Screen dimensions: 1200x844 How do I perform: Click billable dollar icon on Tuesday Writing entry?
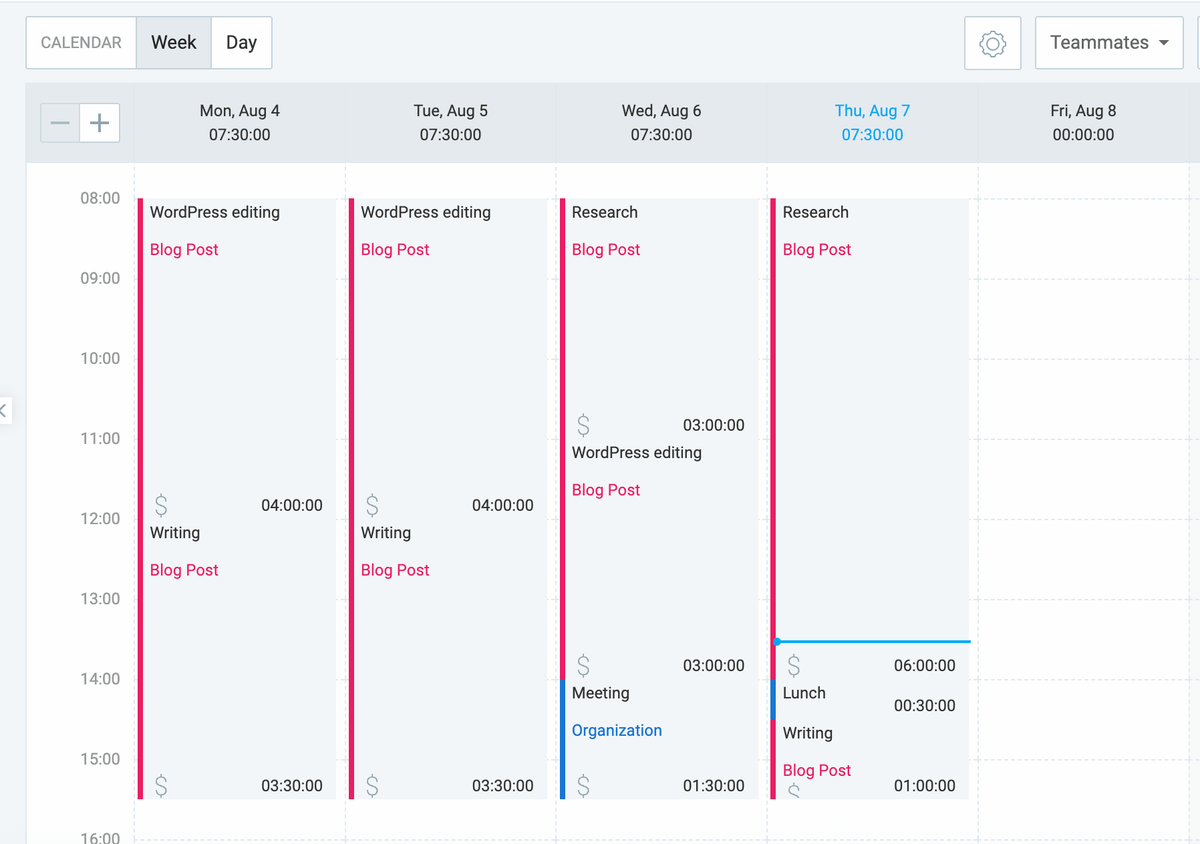click(372, 785)
